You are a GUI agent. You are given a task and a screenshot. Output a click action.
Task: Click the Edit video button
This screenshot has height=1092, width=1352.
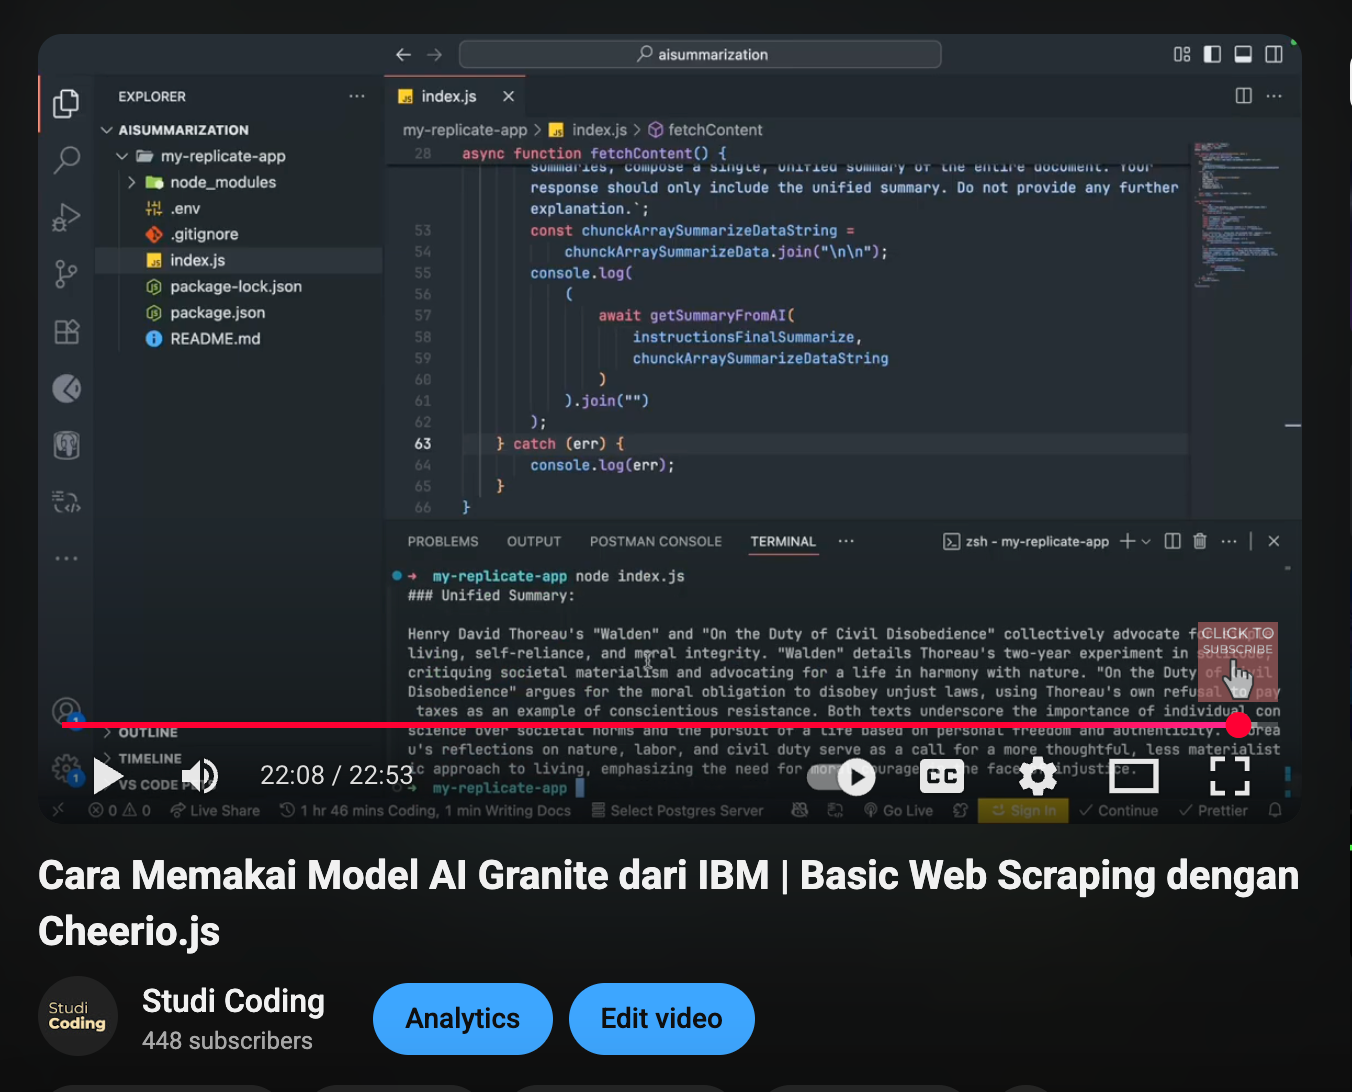point(661,1018)
